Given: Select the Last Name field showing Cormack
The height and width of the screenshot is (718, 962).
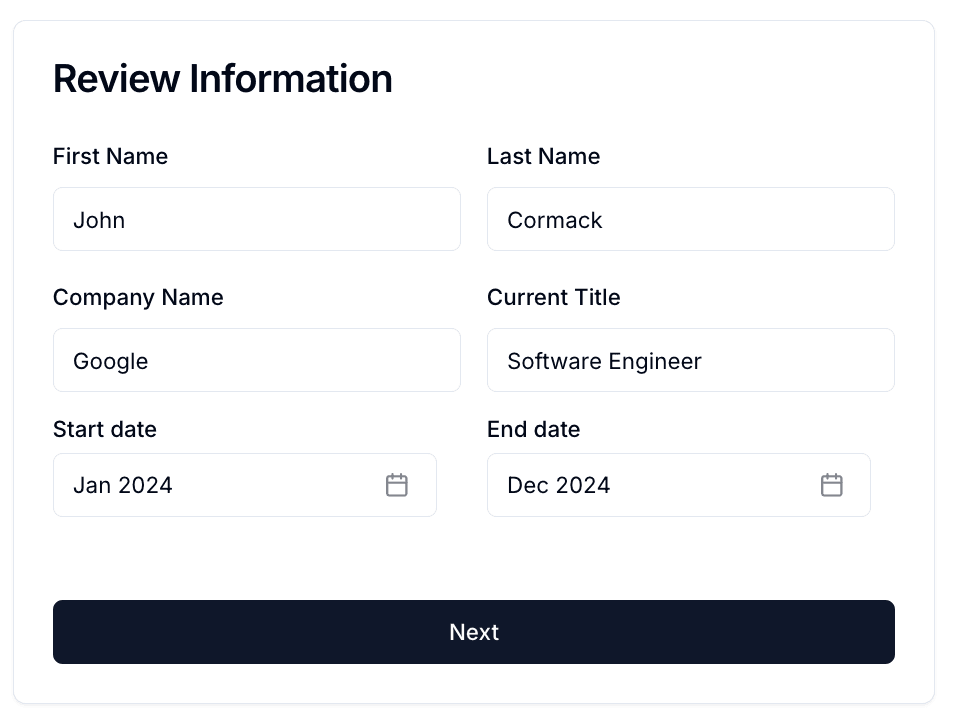Looking at the screenshot, I should click(x=690, y=219).
